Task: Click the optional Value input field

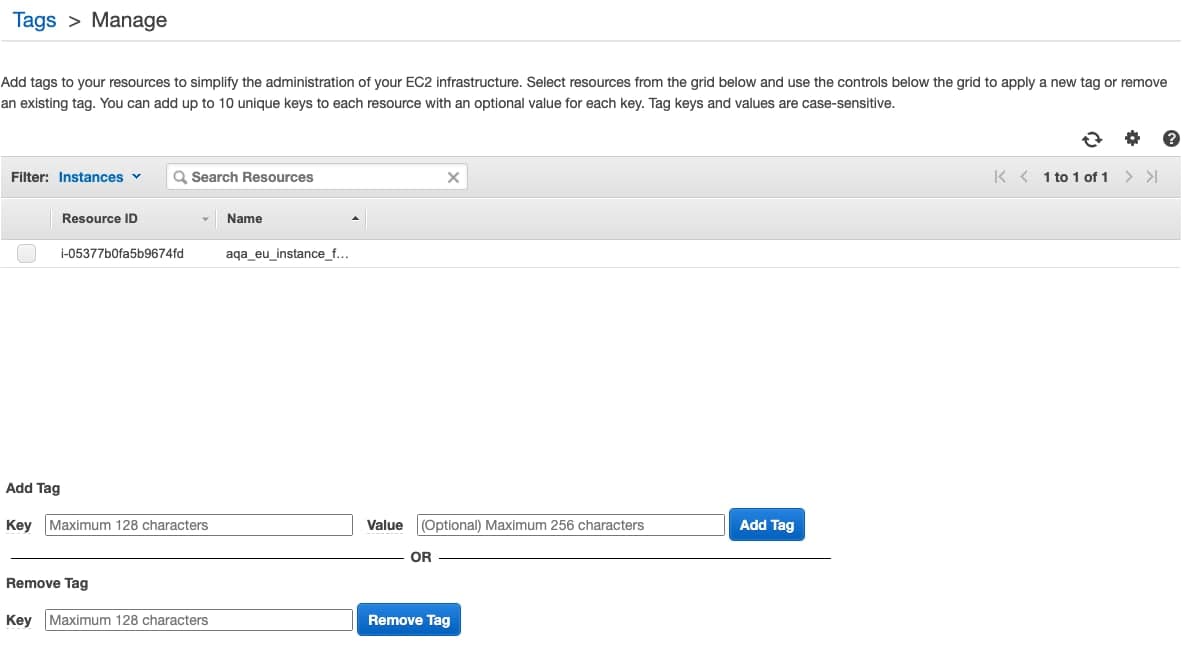Action: tap(570, 525)
